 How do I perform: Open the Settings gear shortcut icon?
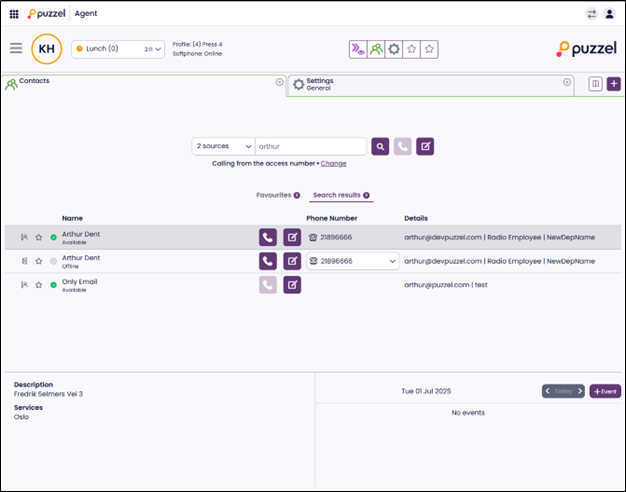click(394, 50)
